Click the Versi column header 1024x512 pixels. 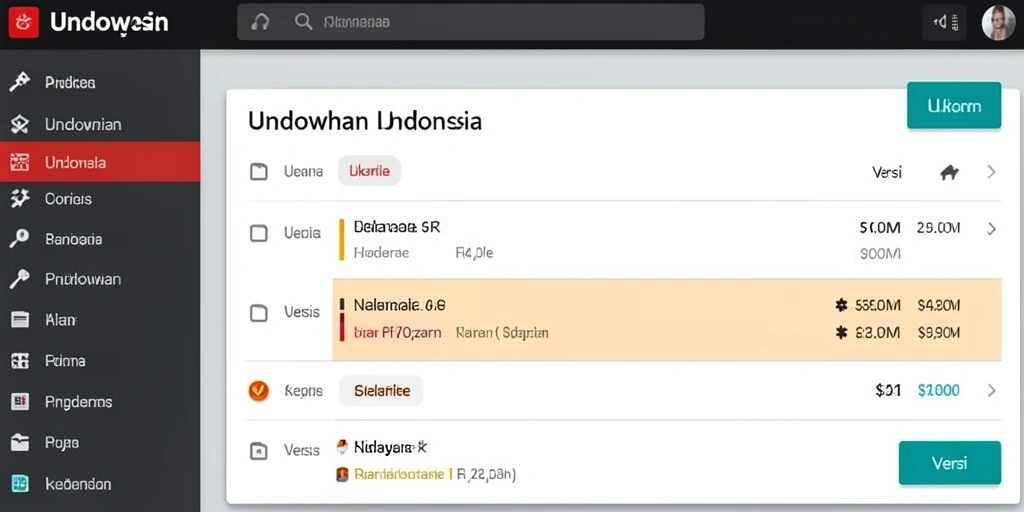(x=887, y=172)
